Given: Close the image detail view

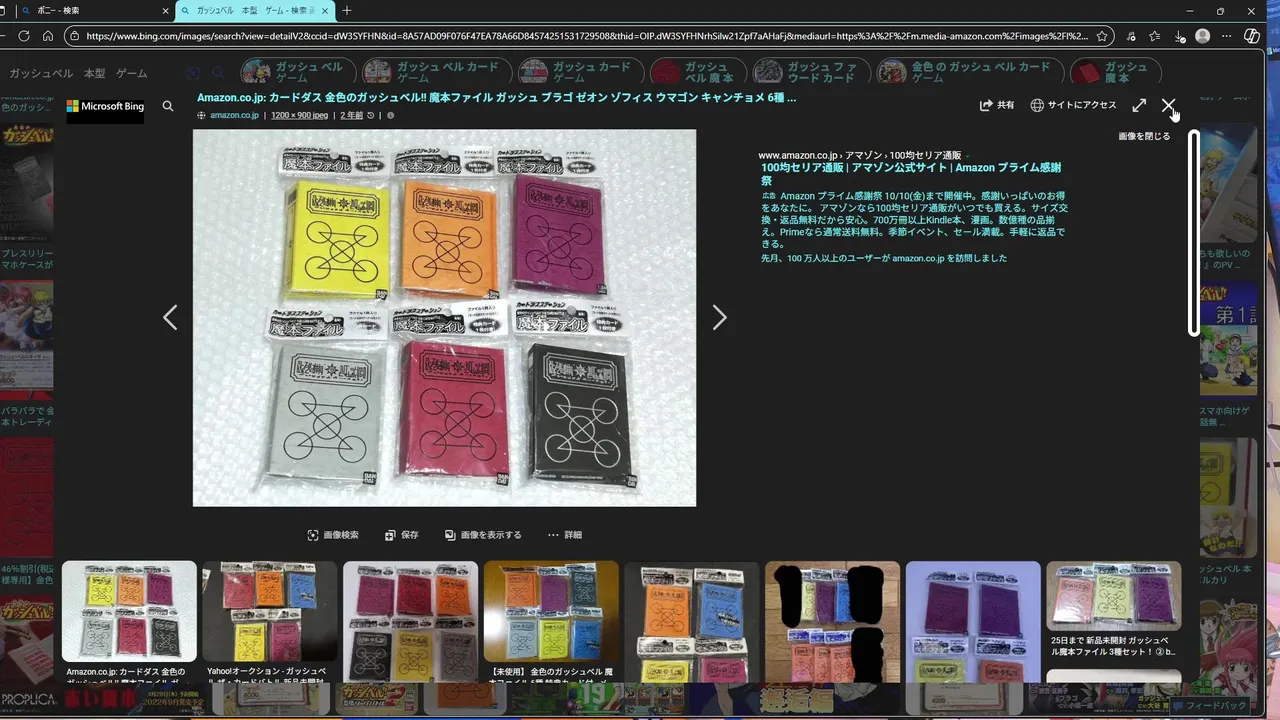Looking at the screenshot, I should click(x=1168, y=105).
